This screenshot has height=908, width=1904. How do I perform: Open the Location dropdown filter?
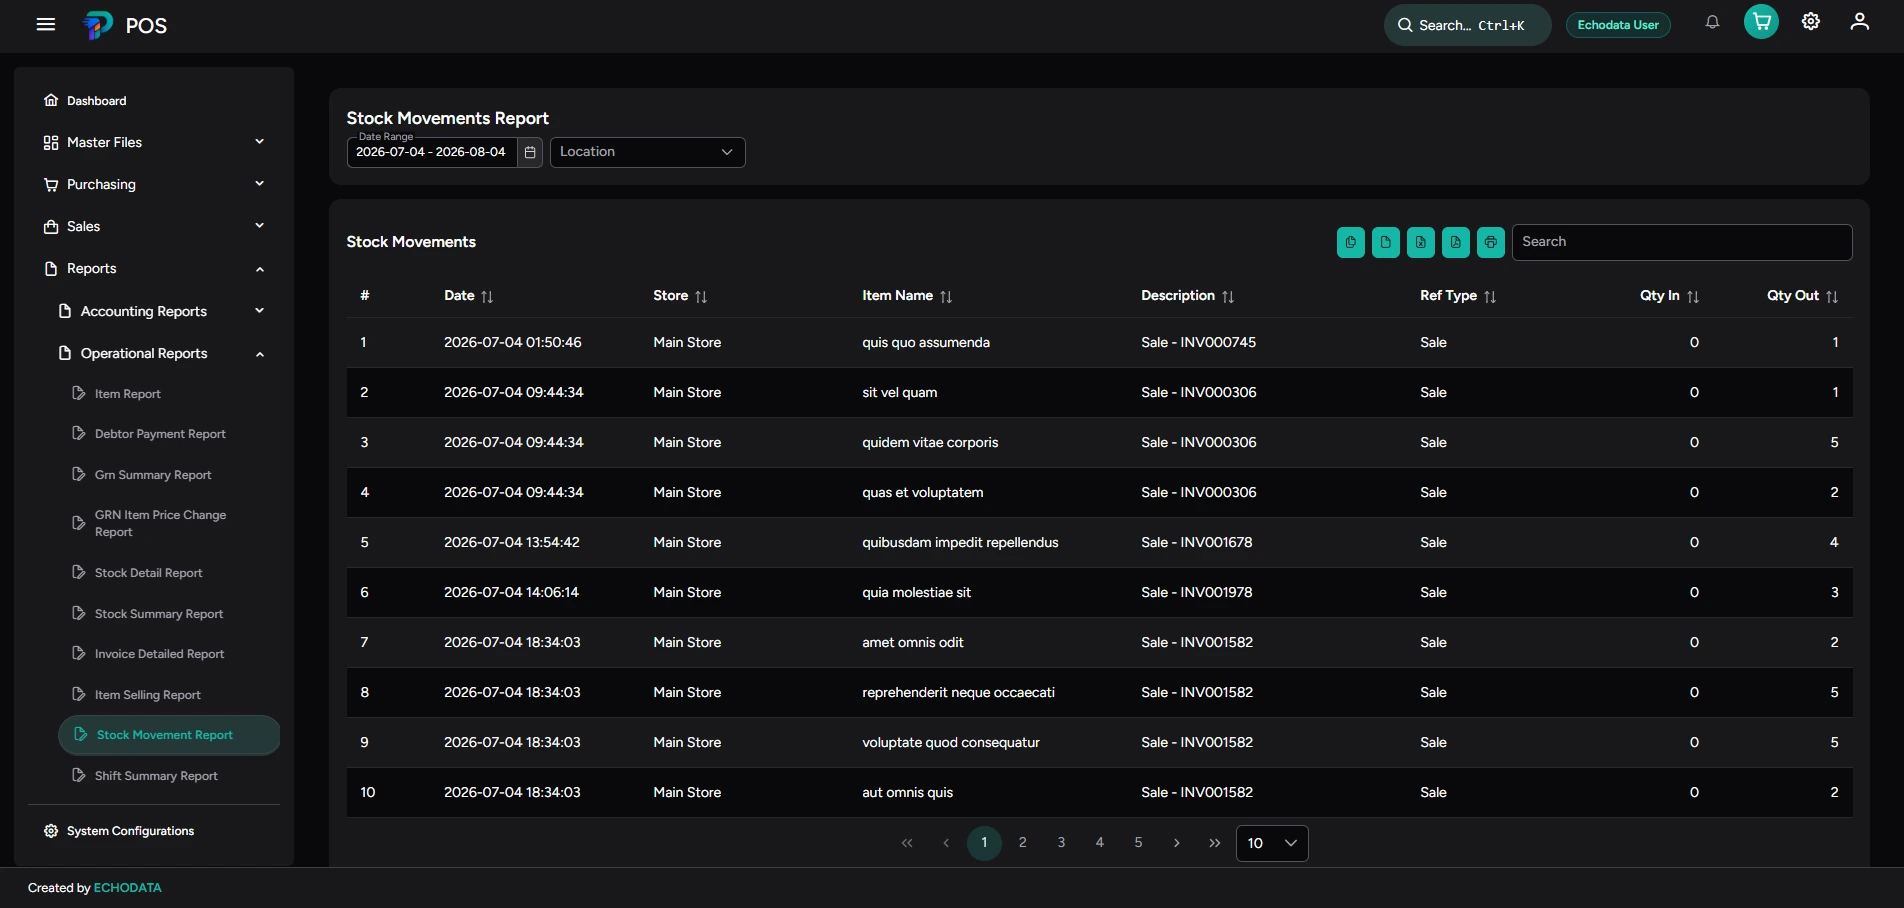coord(647,152)
